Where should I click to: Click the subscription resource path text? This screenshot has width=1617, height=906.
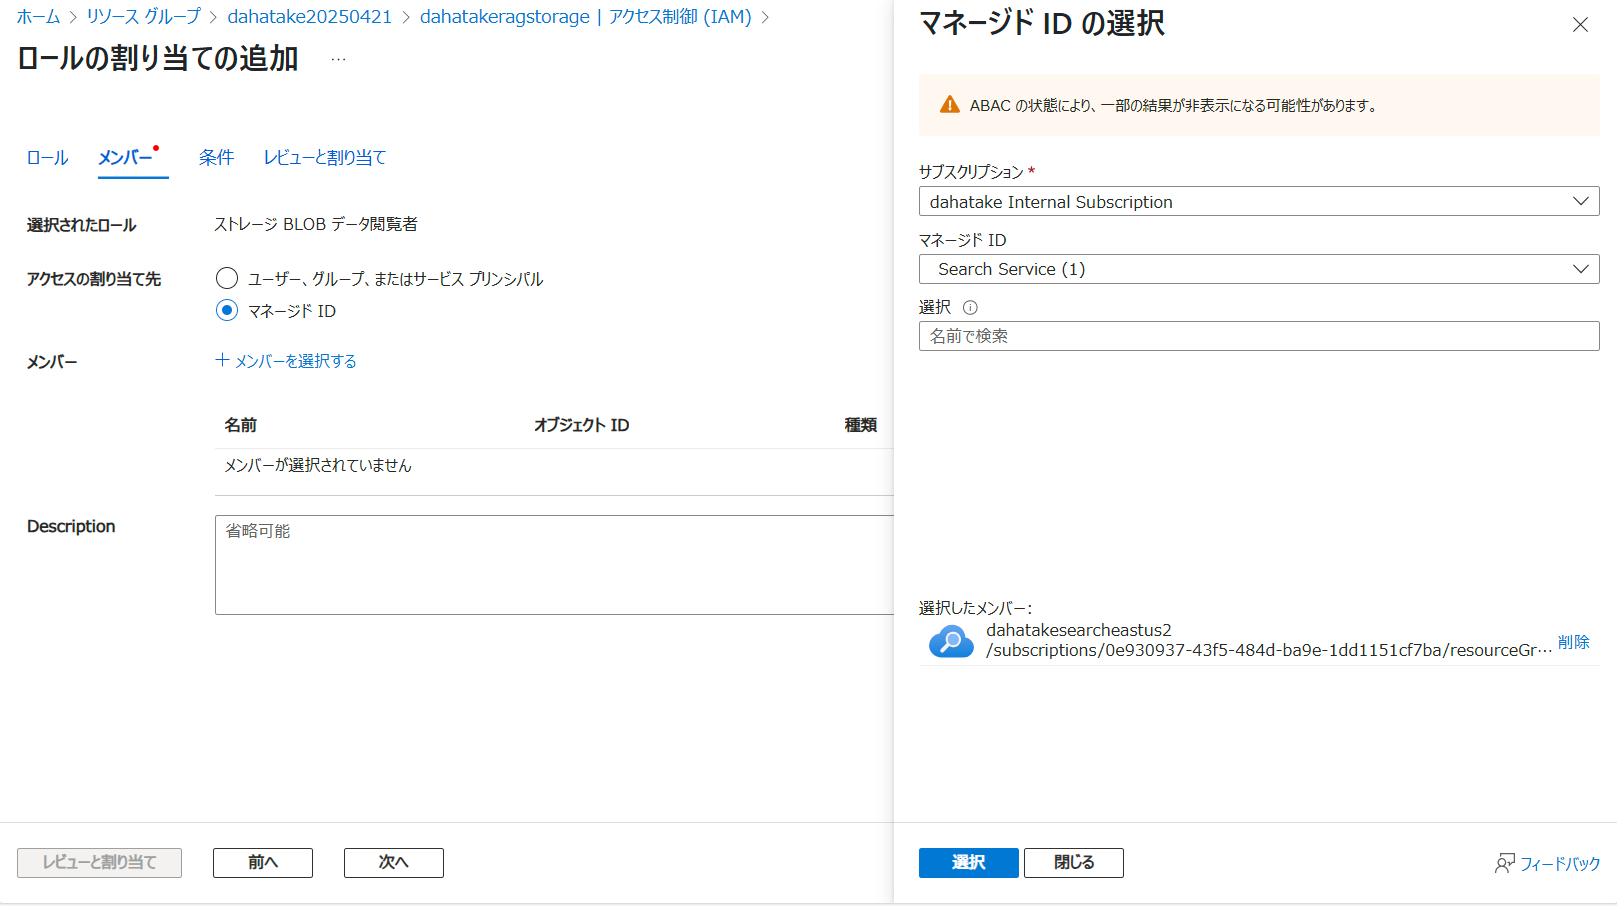(1268, 650)
